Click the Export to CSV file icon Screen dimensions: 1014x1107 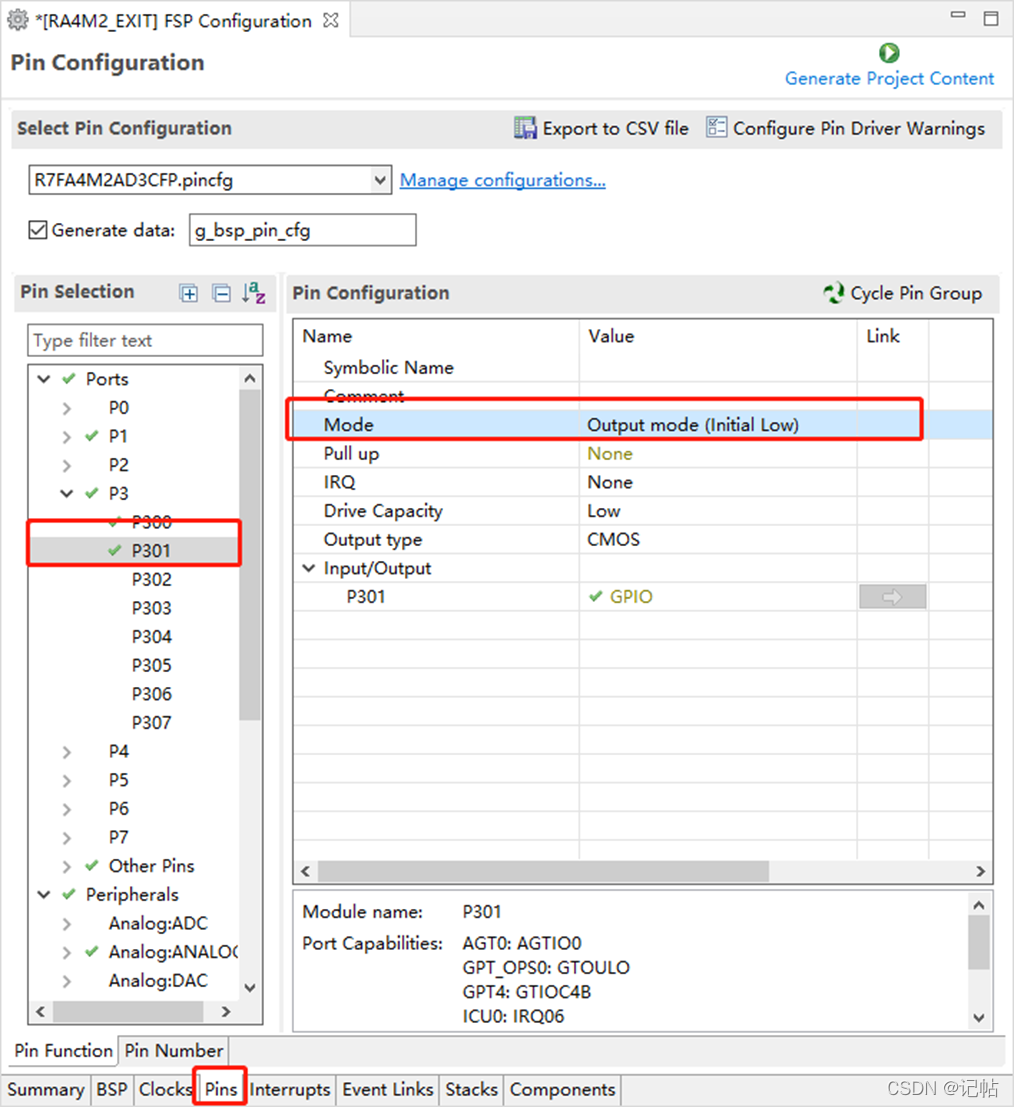525,128
